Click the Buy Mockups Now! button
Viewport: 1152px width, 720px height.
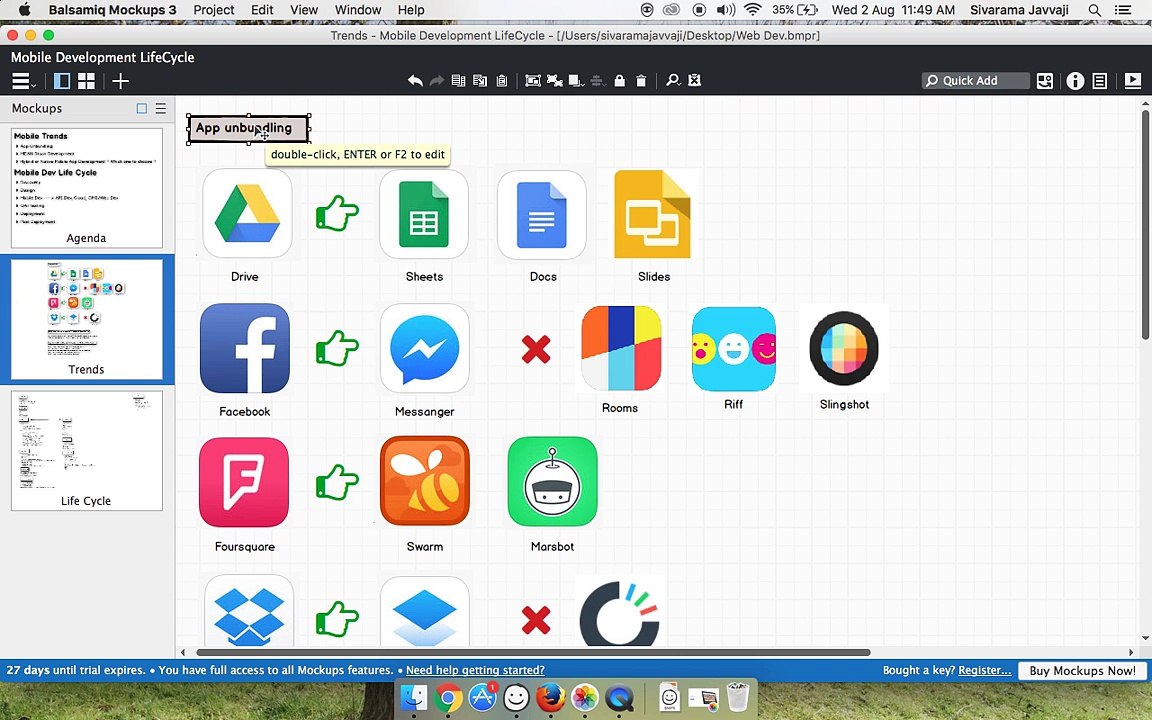point(1082,671)
